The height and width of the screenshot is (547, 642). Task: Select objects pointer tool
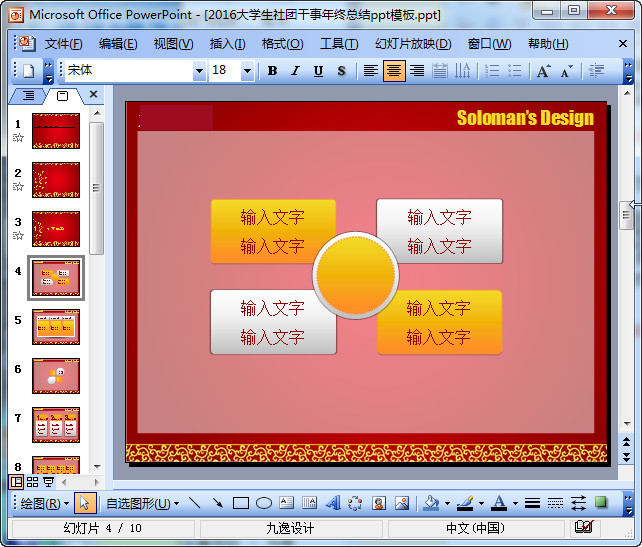click(85, 503)
